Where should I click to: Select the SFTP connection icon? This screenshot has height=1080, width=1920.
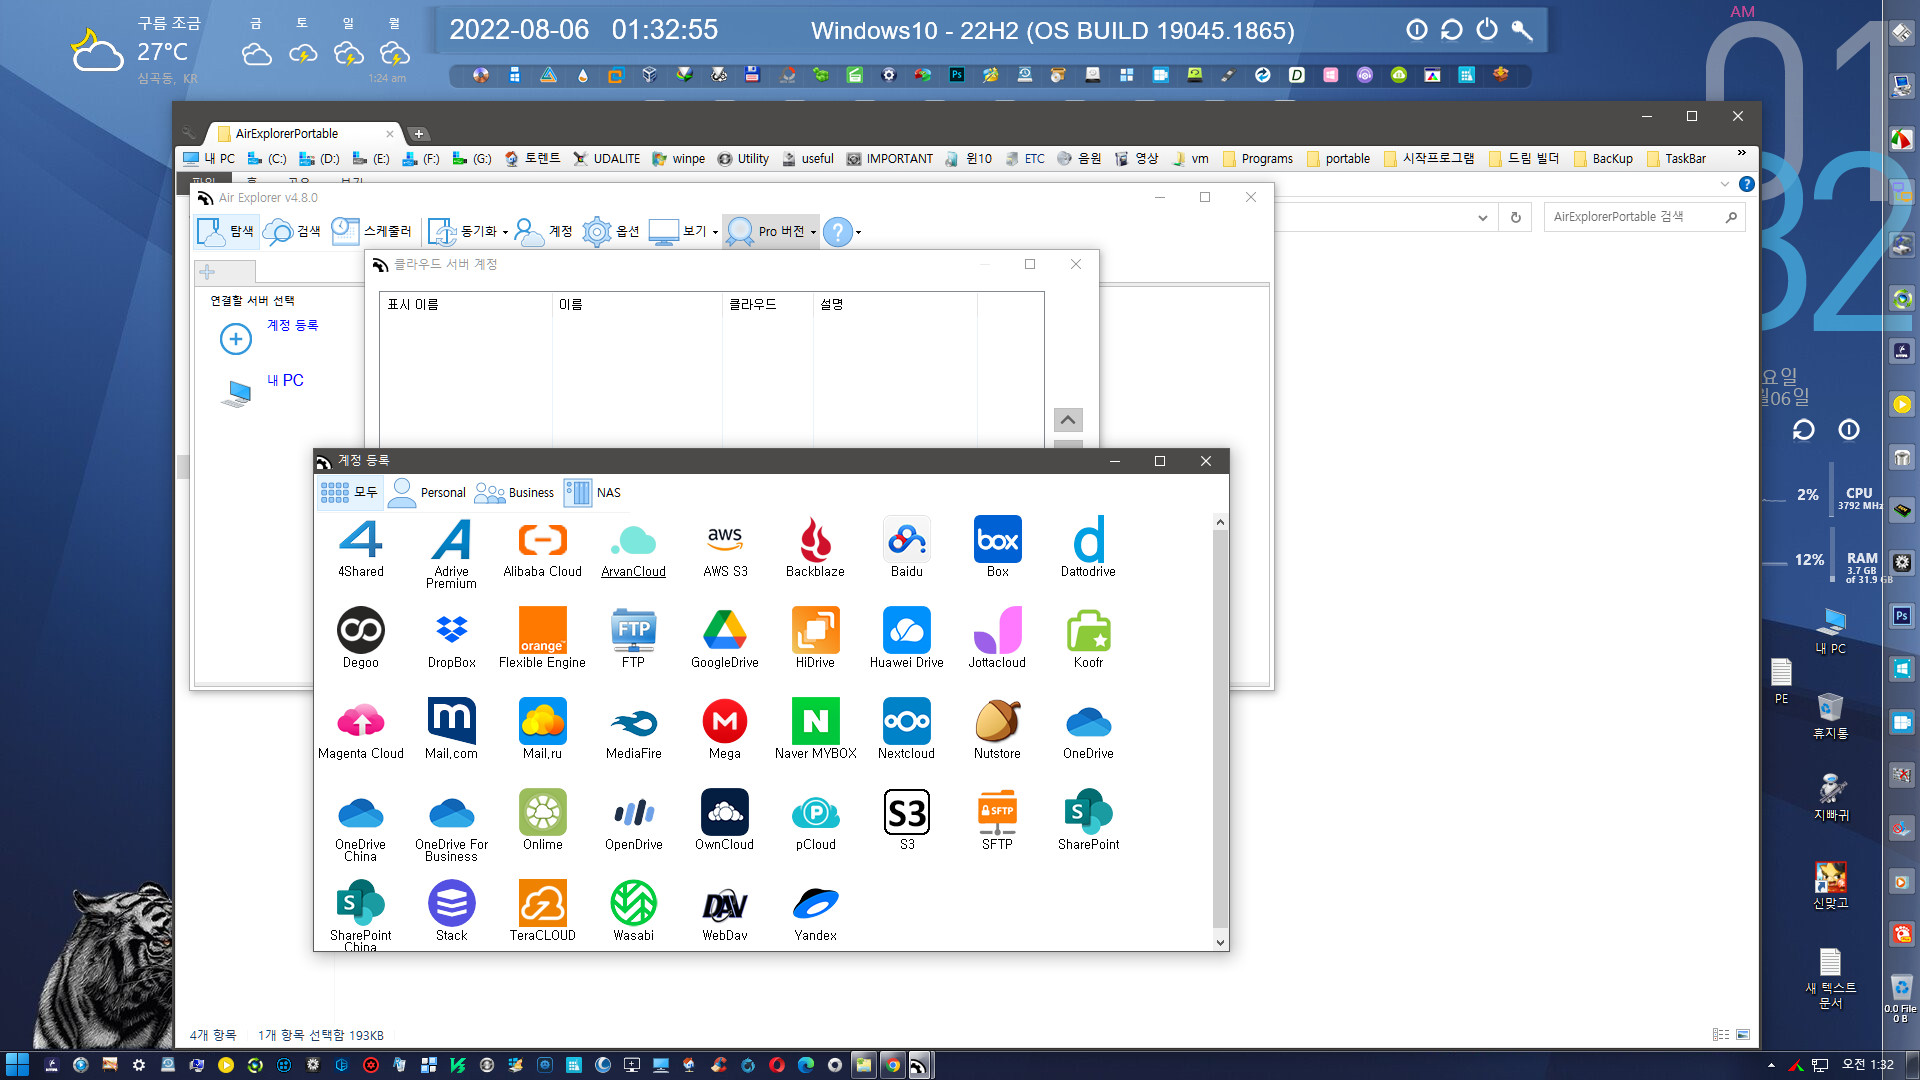tap(998, 821)
